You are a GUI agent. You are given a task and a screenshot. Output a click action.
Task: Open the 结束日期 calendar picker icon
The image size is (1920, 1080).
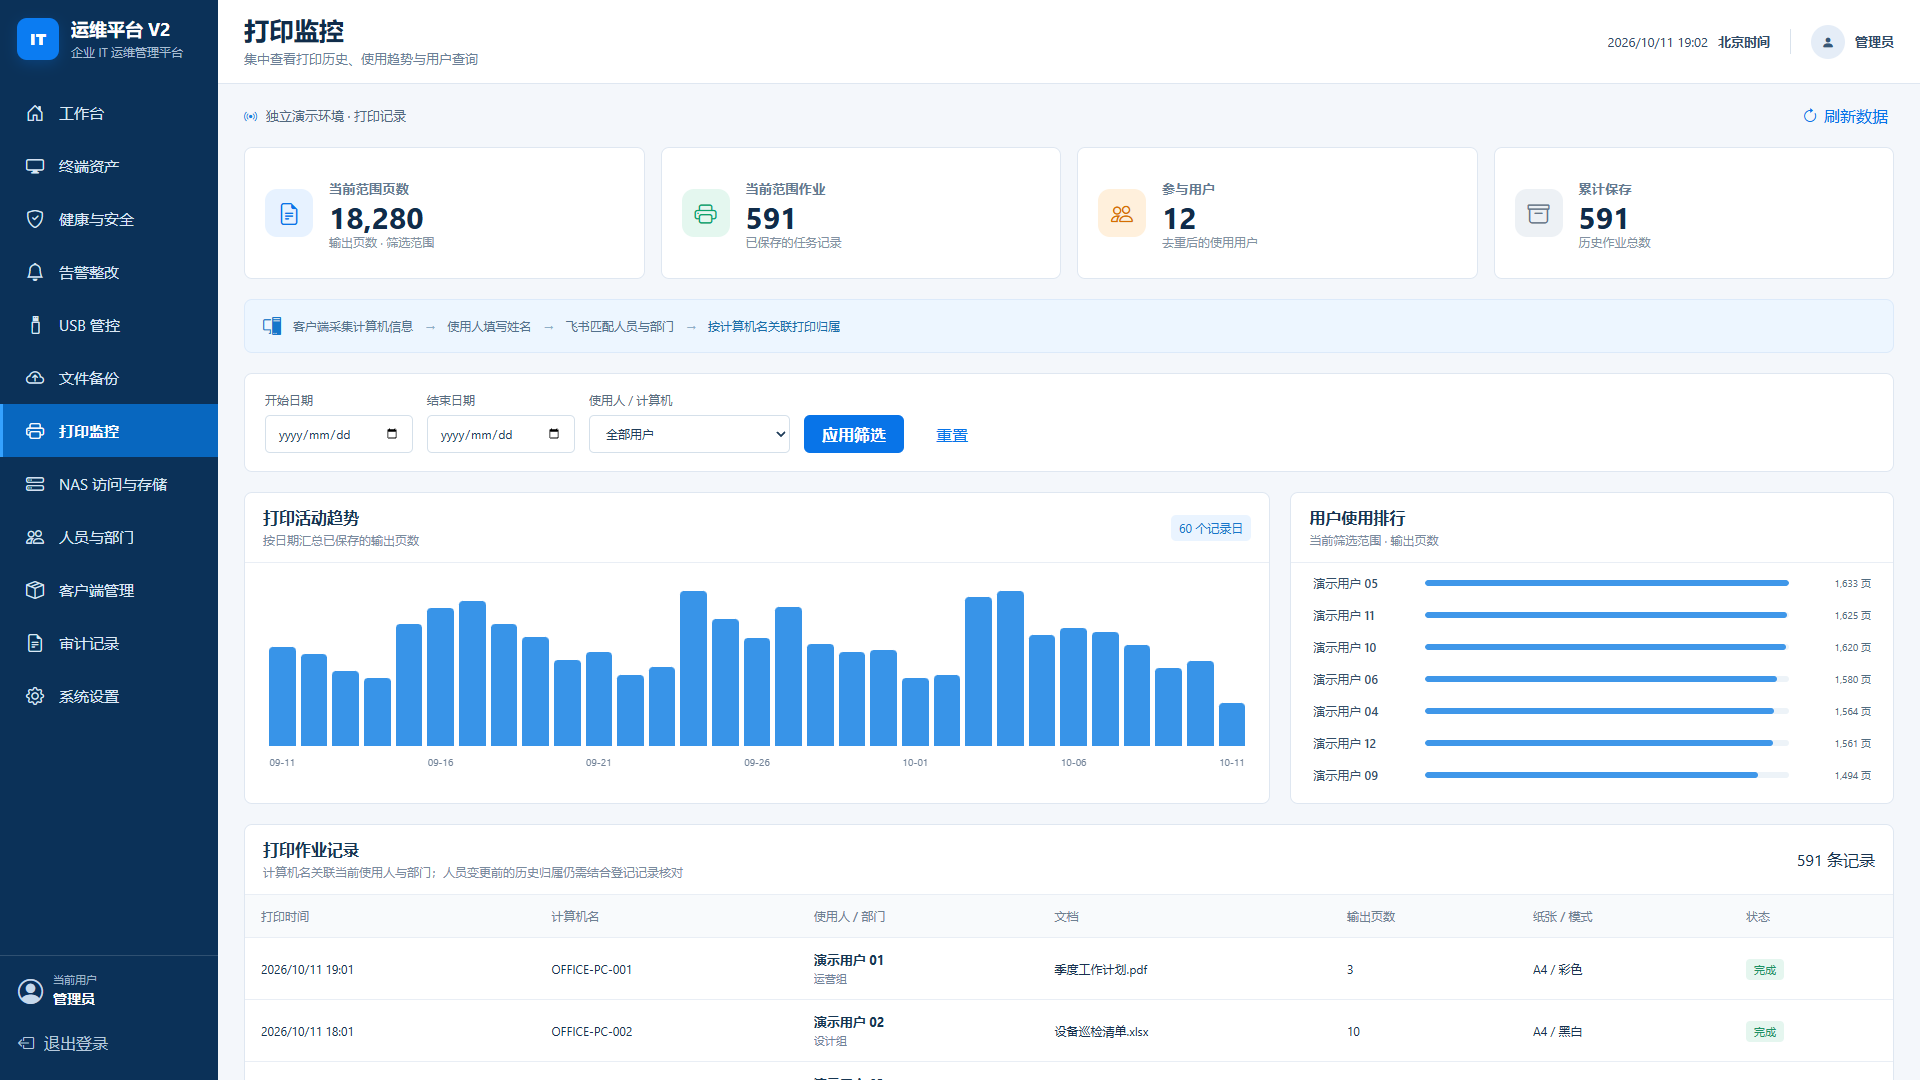(x=554, y=434)
